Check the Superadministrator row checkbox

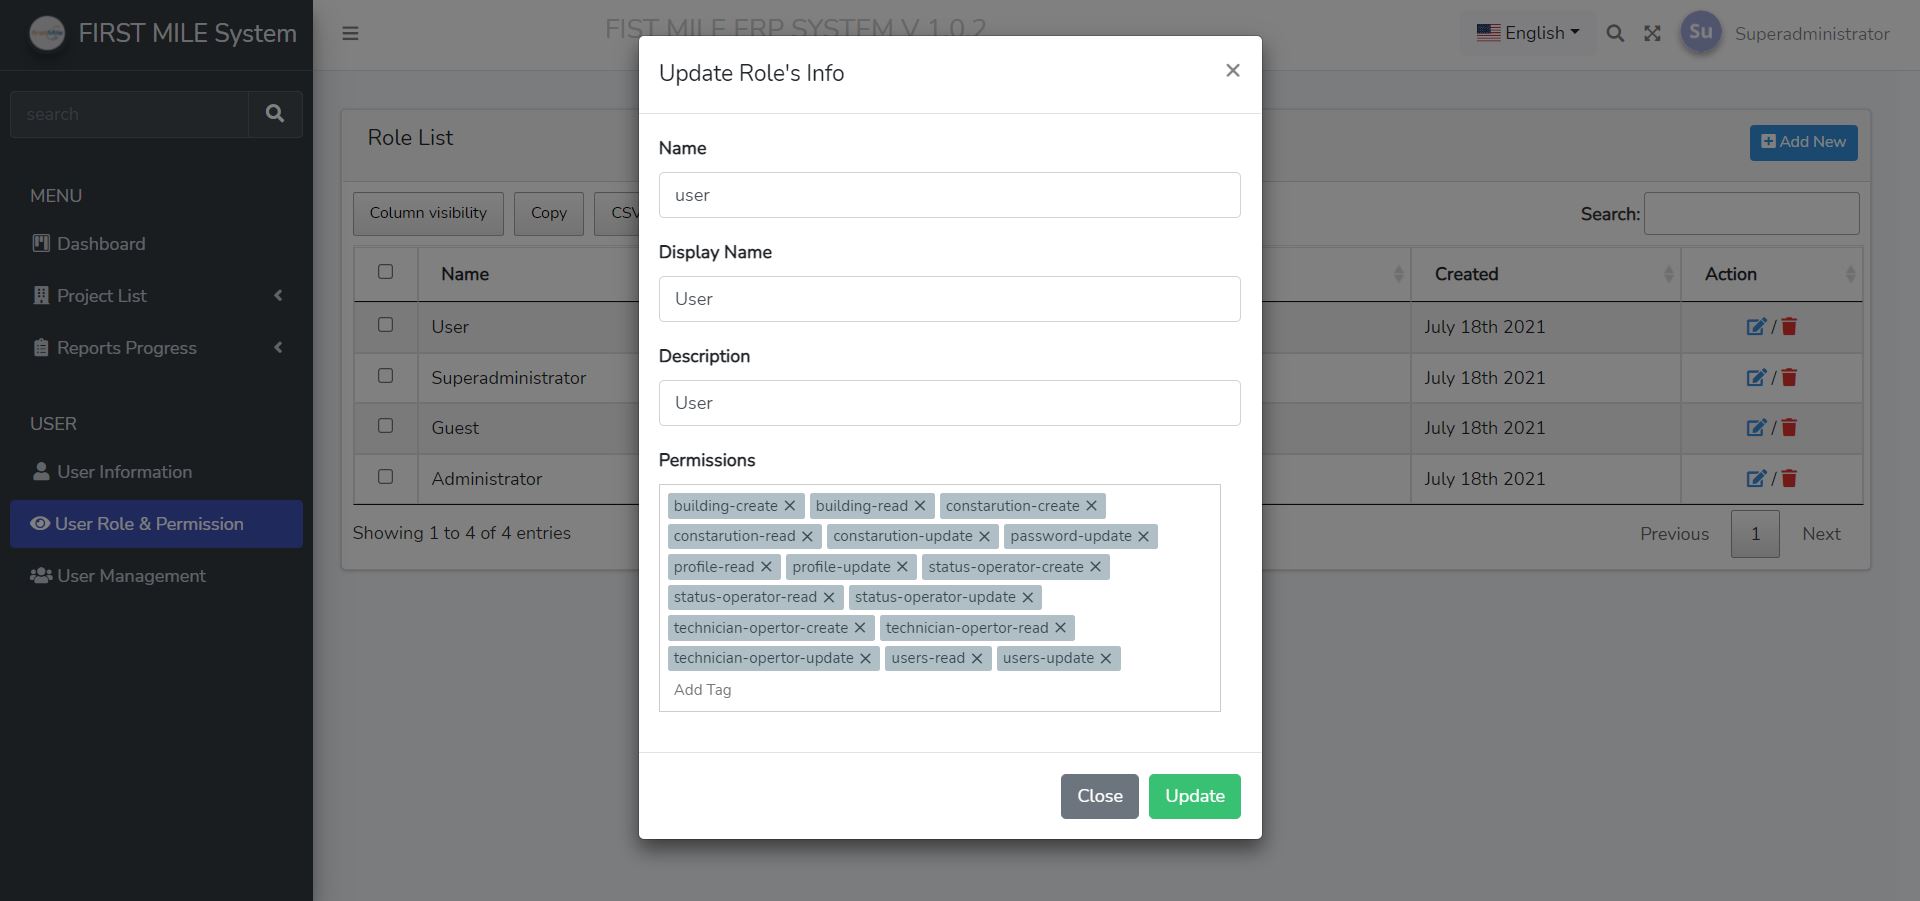[x=385, y=375]
